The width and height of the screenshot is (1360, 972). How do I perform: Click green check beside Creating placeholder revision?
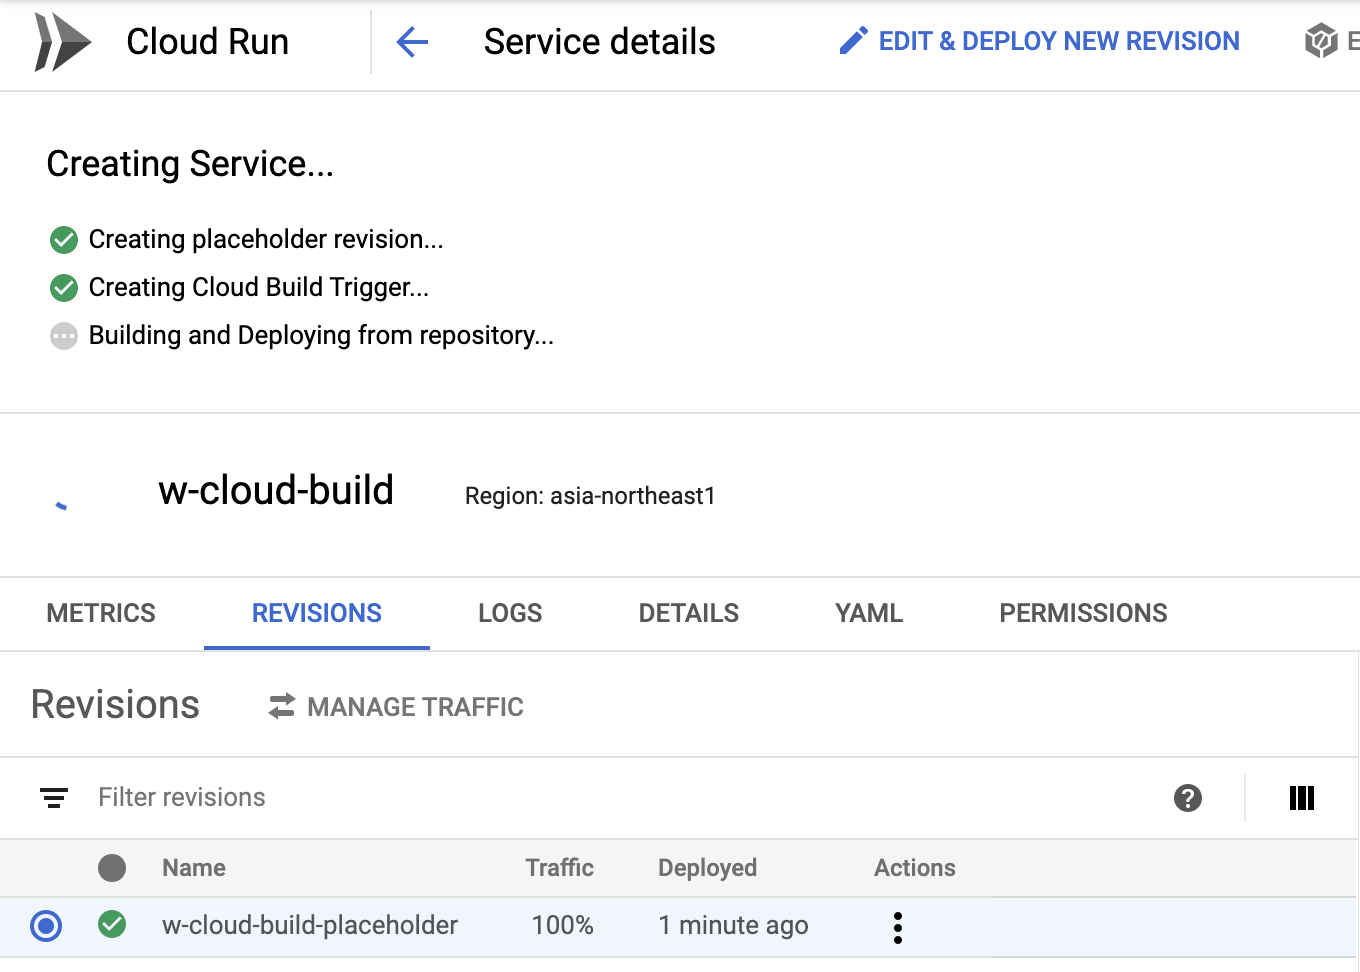[64, 240]
